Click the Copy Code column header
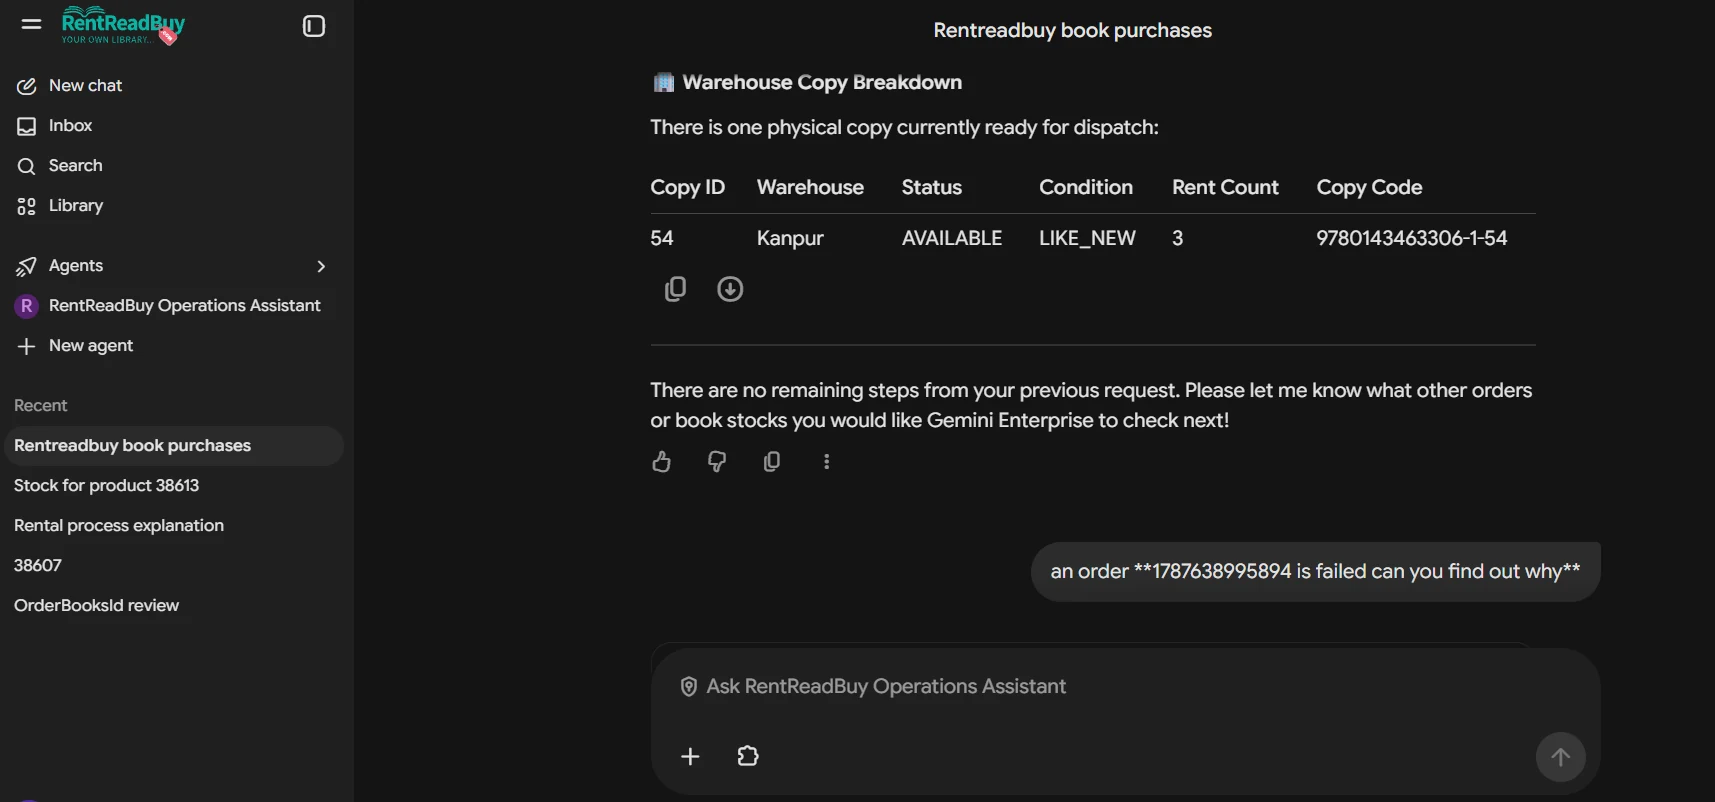 click(x=1369, y=188)
